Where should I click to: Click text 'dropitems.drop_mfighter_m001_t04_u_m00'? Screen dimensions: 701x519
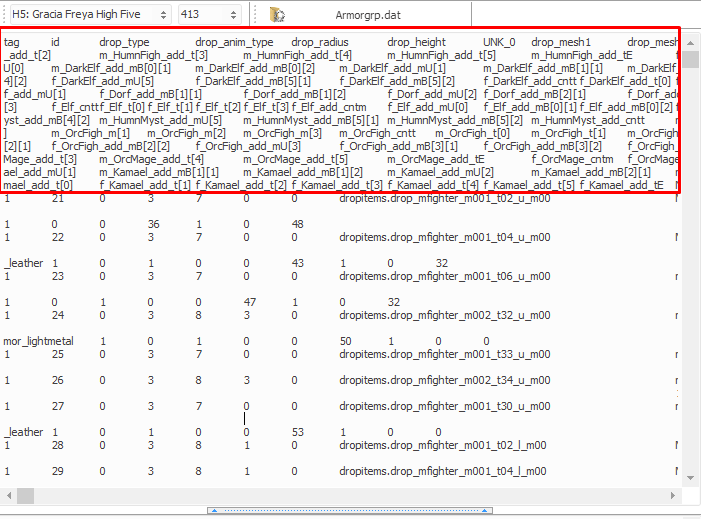click(444, 237)
